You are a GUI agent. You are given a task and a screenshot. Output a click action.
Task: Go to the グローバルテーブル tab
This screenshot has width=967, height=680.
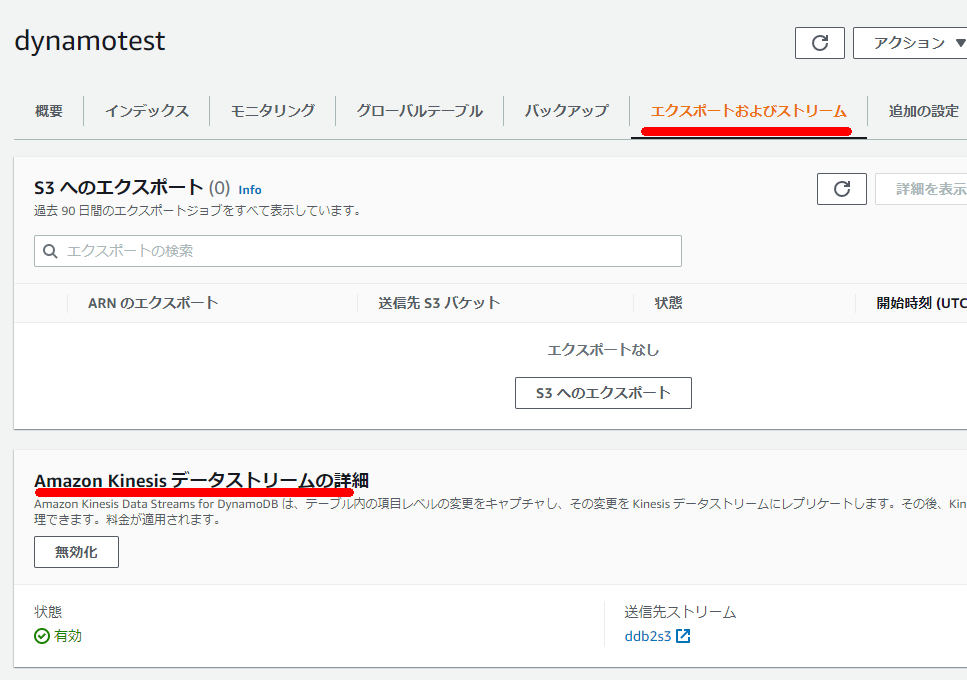[419, 111]
